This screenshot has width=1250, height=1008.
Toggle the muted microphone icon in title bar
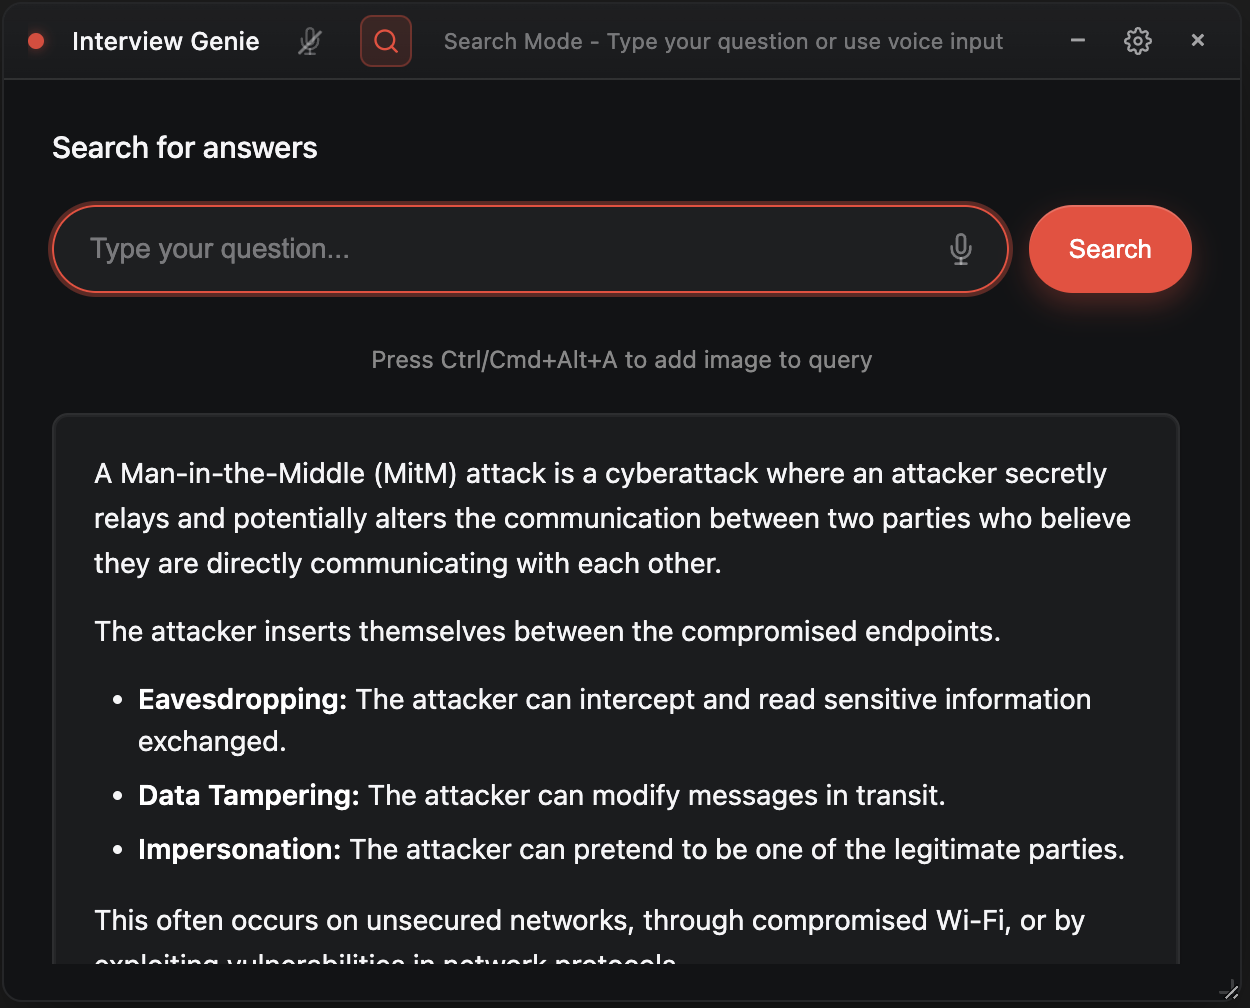click(x=310, y=41)
